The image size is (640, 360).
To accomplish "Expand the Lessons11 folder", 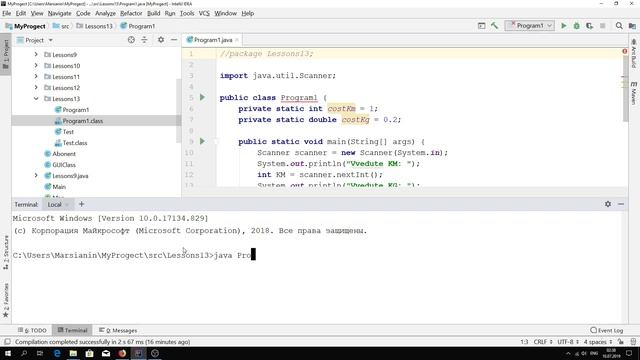I will tap(36, 76).
